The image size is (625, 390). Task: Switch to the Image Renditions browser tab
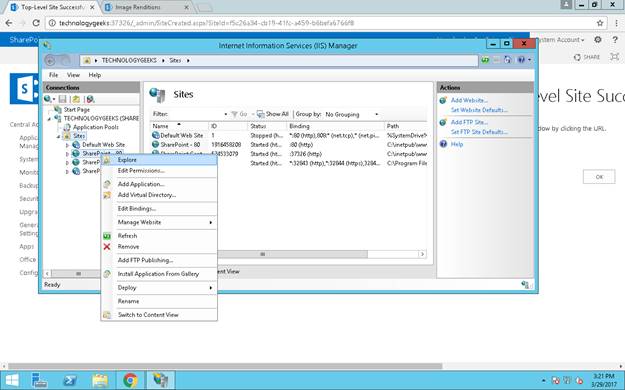(145, 7)
